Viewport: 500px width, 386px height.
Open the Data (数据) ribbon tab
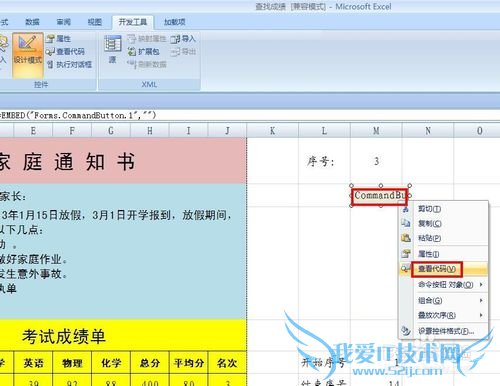[32, 22]
